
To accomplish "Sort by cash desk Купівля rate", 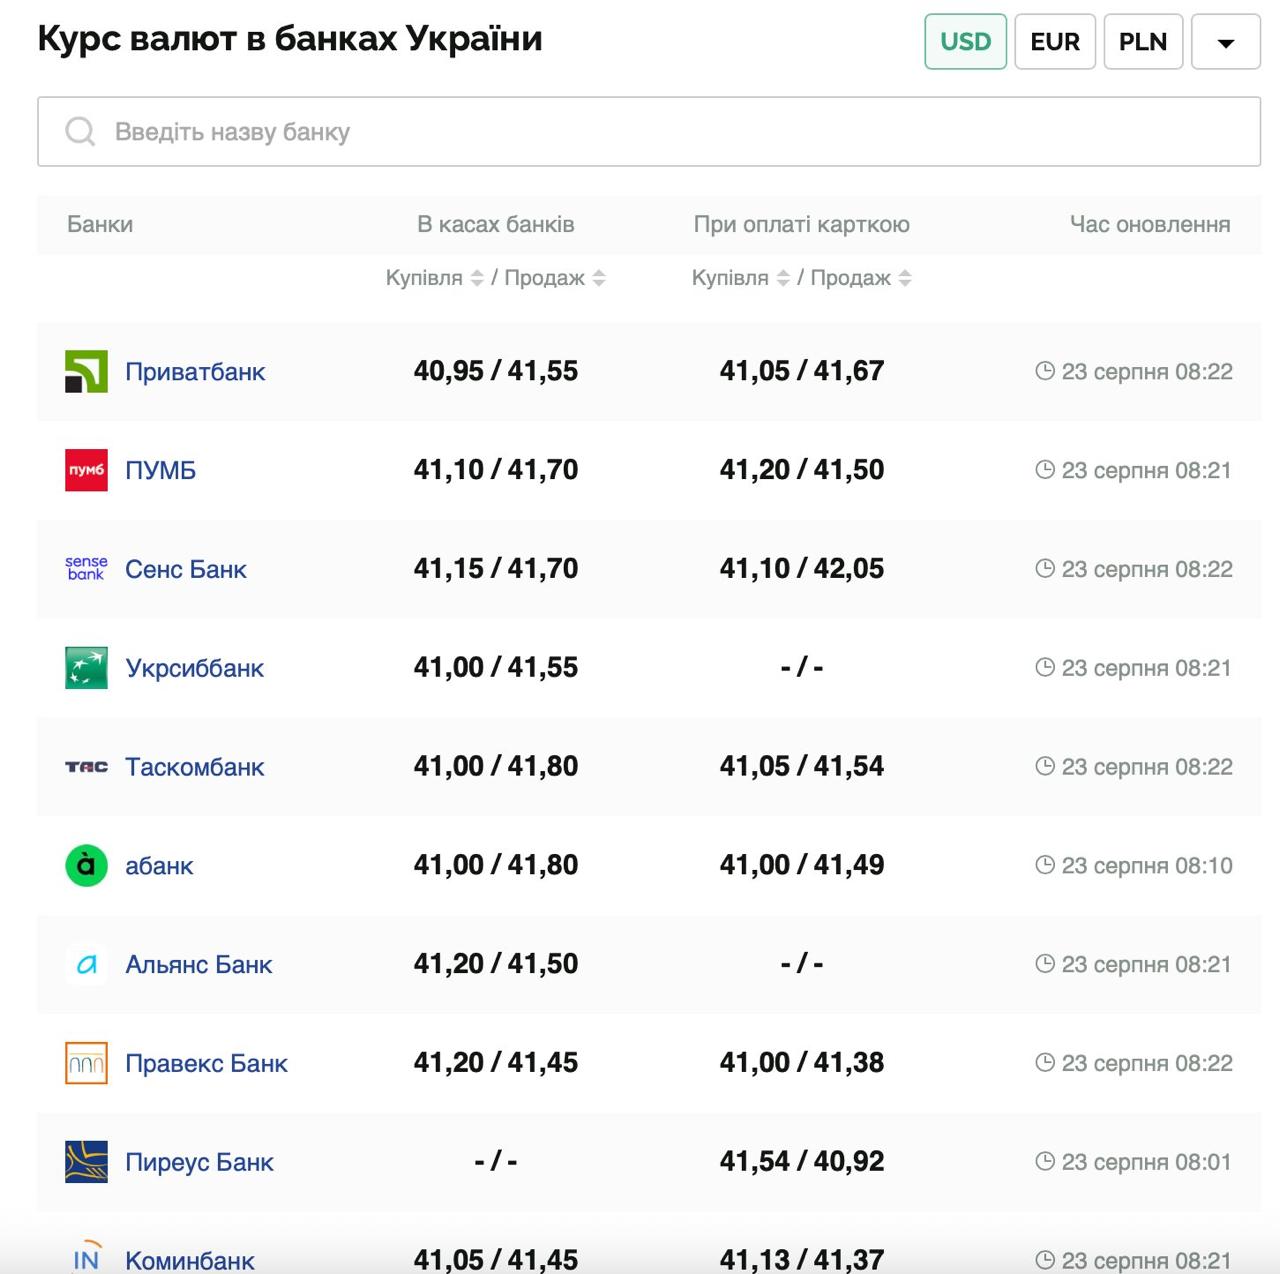I will click(x=477, y=278).
